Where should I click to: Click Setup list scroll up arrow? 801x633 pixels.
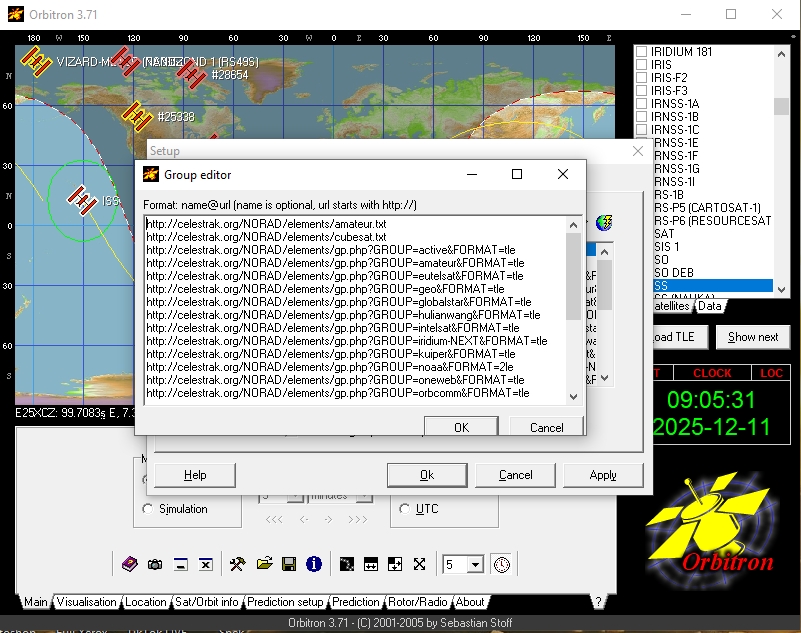[605, 251]
